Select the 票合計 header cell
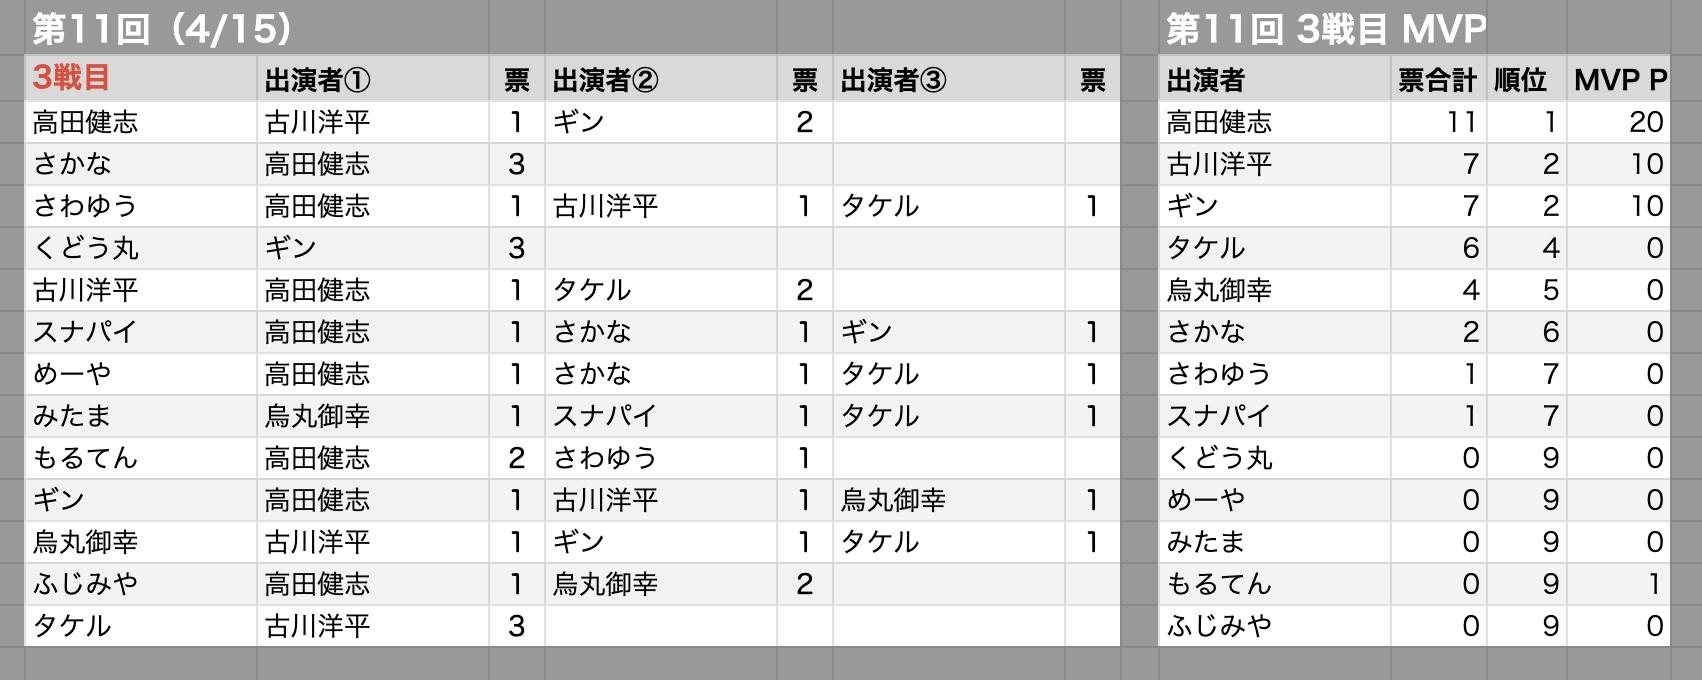Screen dimensions: 1702x680 coord(1438,79)
